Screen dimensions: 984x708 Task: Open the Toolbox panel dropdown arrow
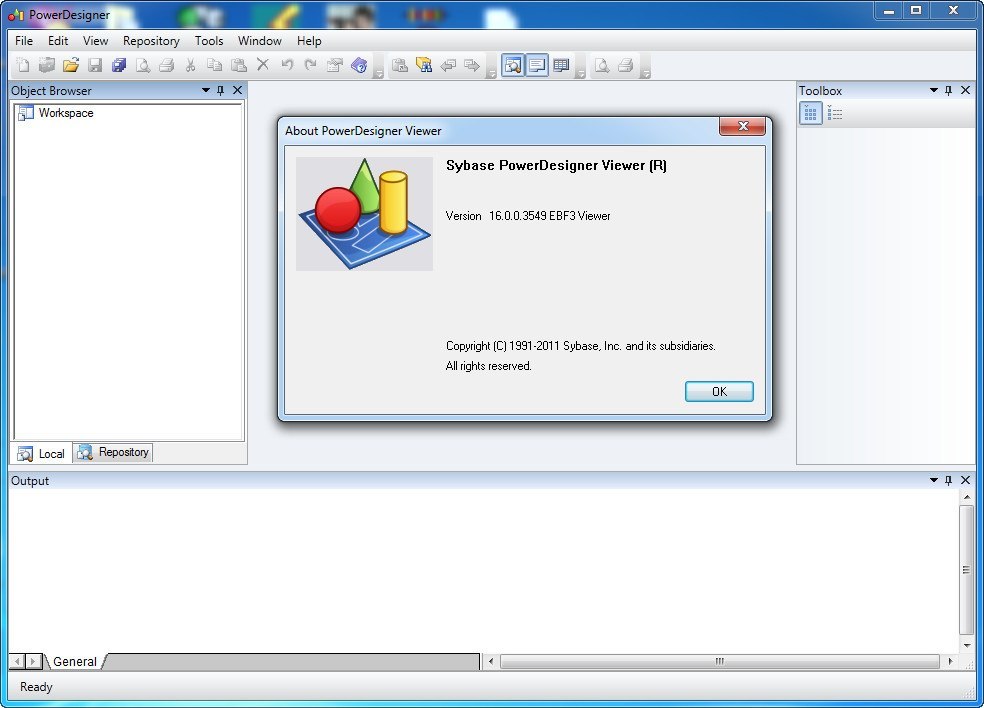pyautogui.click(x=933, y=90)
